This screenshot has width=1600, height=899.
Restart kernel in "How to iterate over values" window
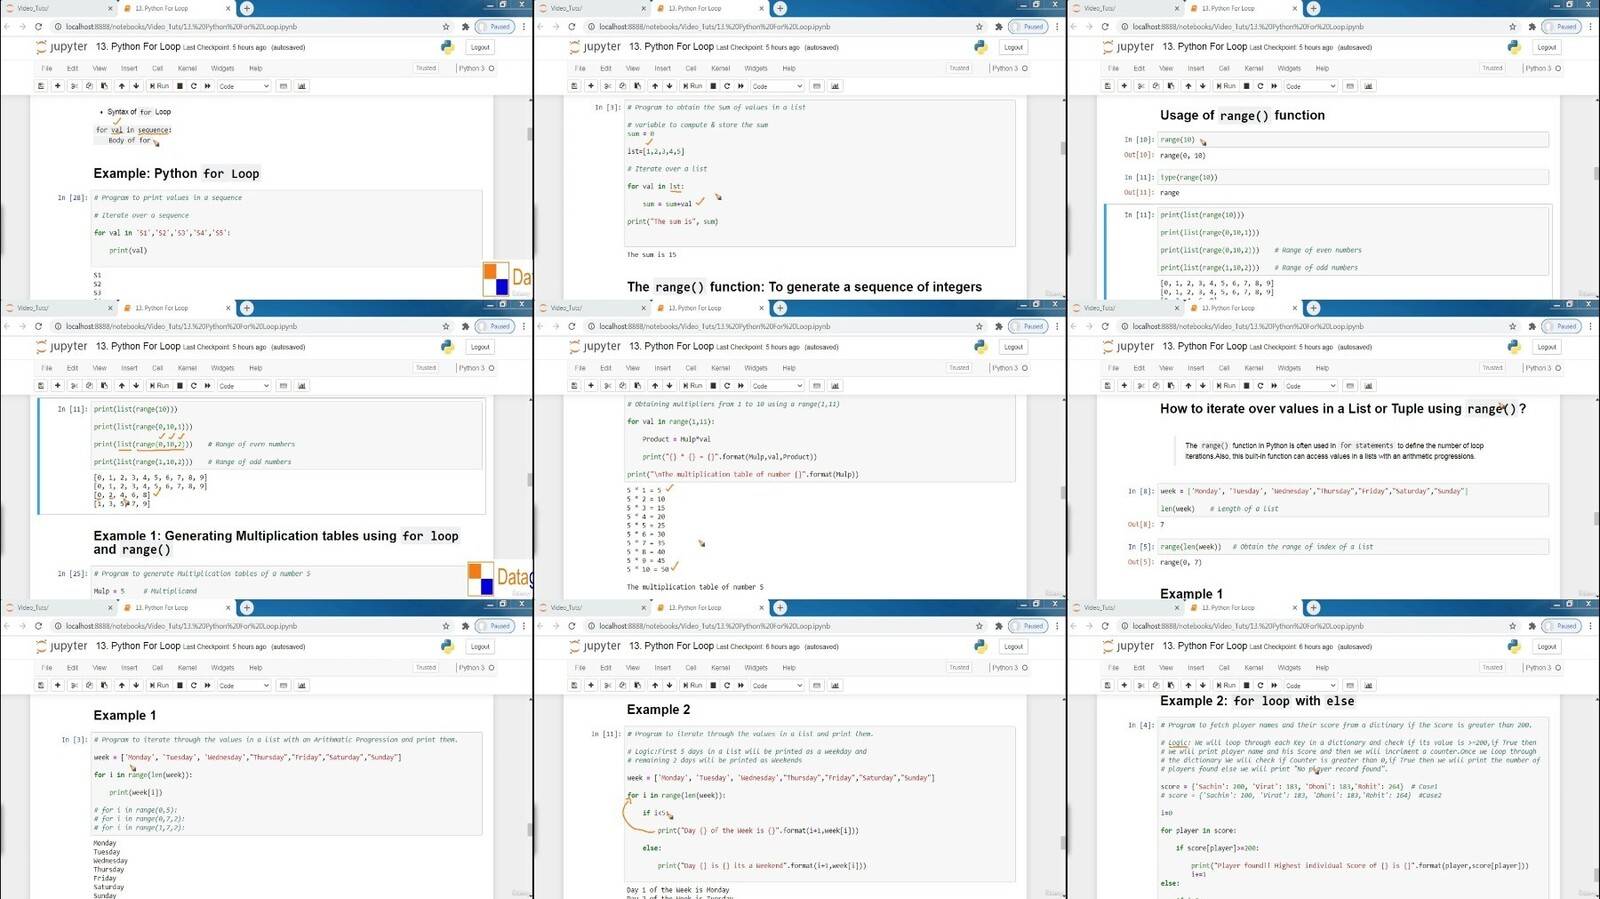coord(1260,386)
